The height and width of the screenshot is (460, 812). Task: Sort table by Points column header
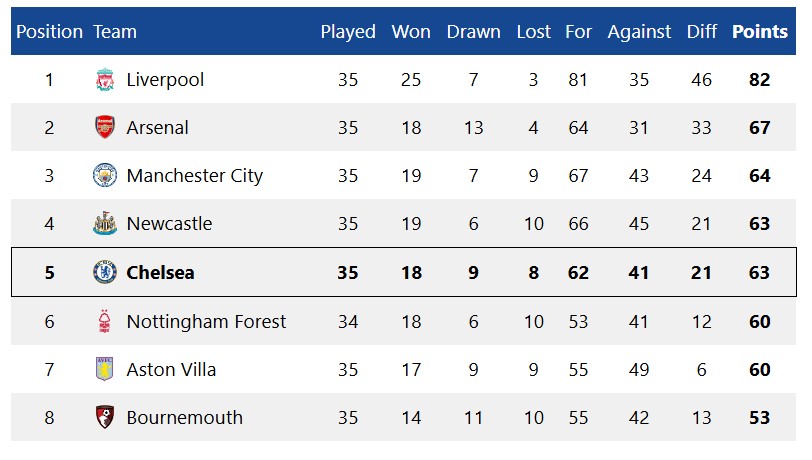(x=760, y=32)
